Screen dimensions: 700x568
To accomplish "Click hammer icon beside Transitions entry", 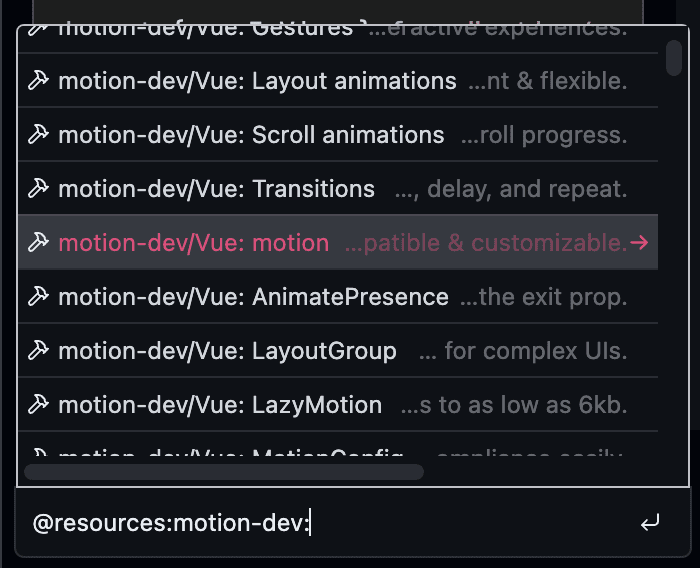I will tap(38, 189).
